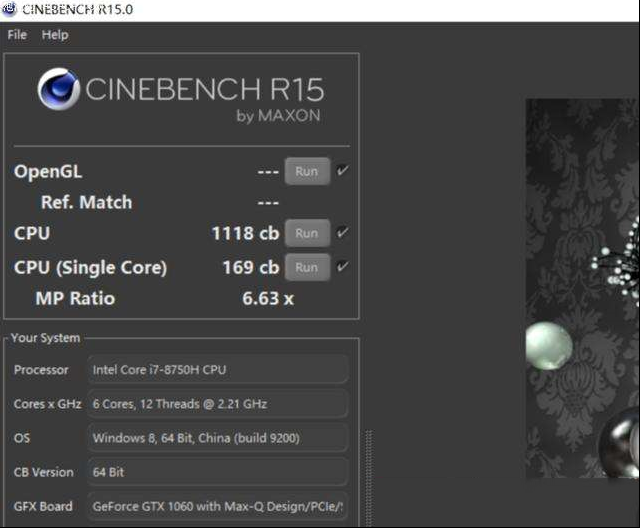Run the OpenGL benchmark
This screenshot has height=528, width=640.
pyautogui.click(x=307, y=171)
